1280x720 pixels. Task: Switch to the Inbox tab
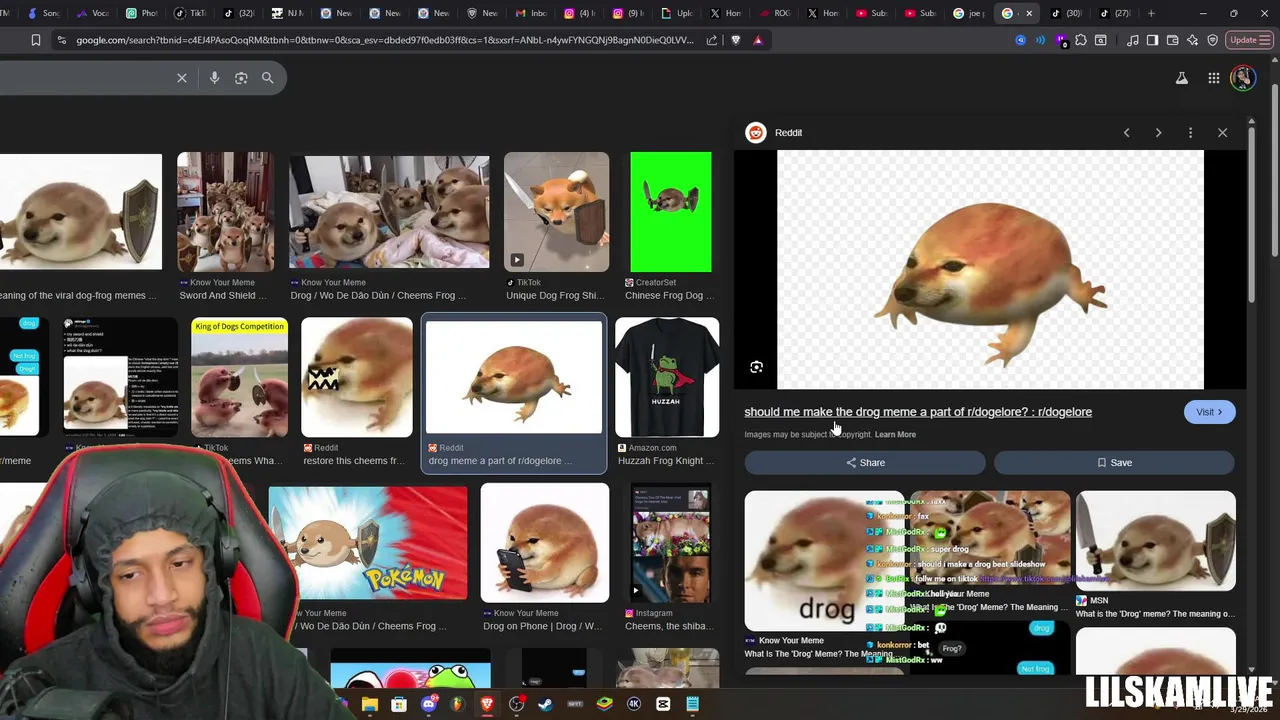click(531, 13)
